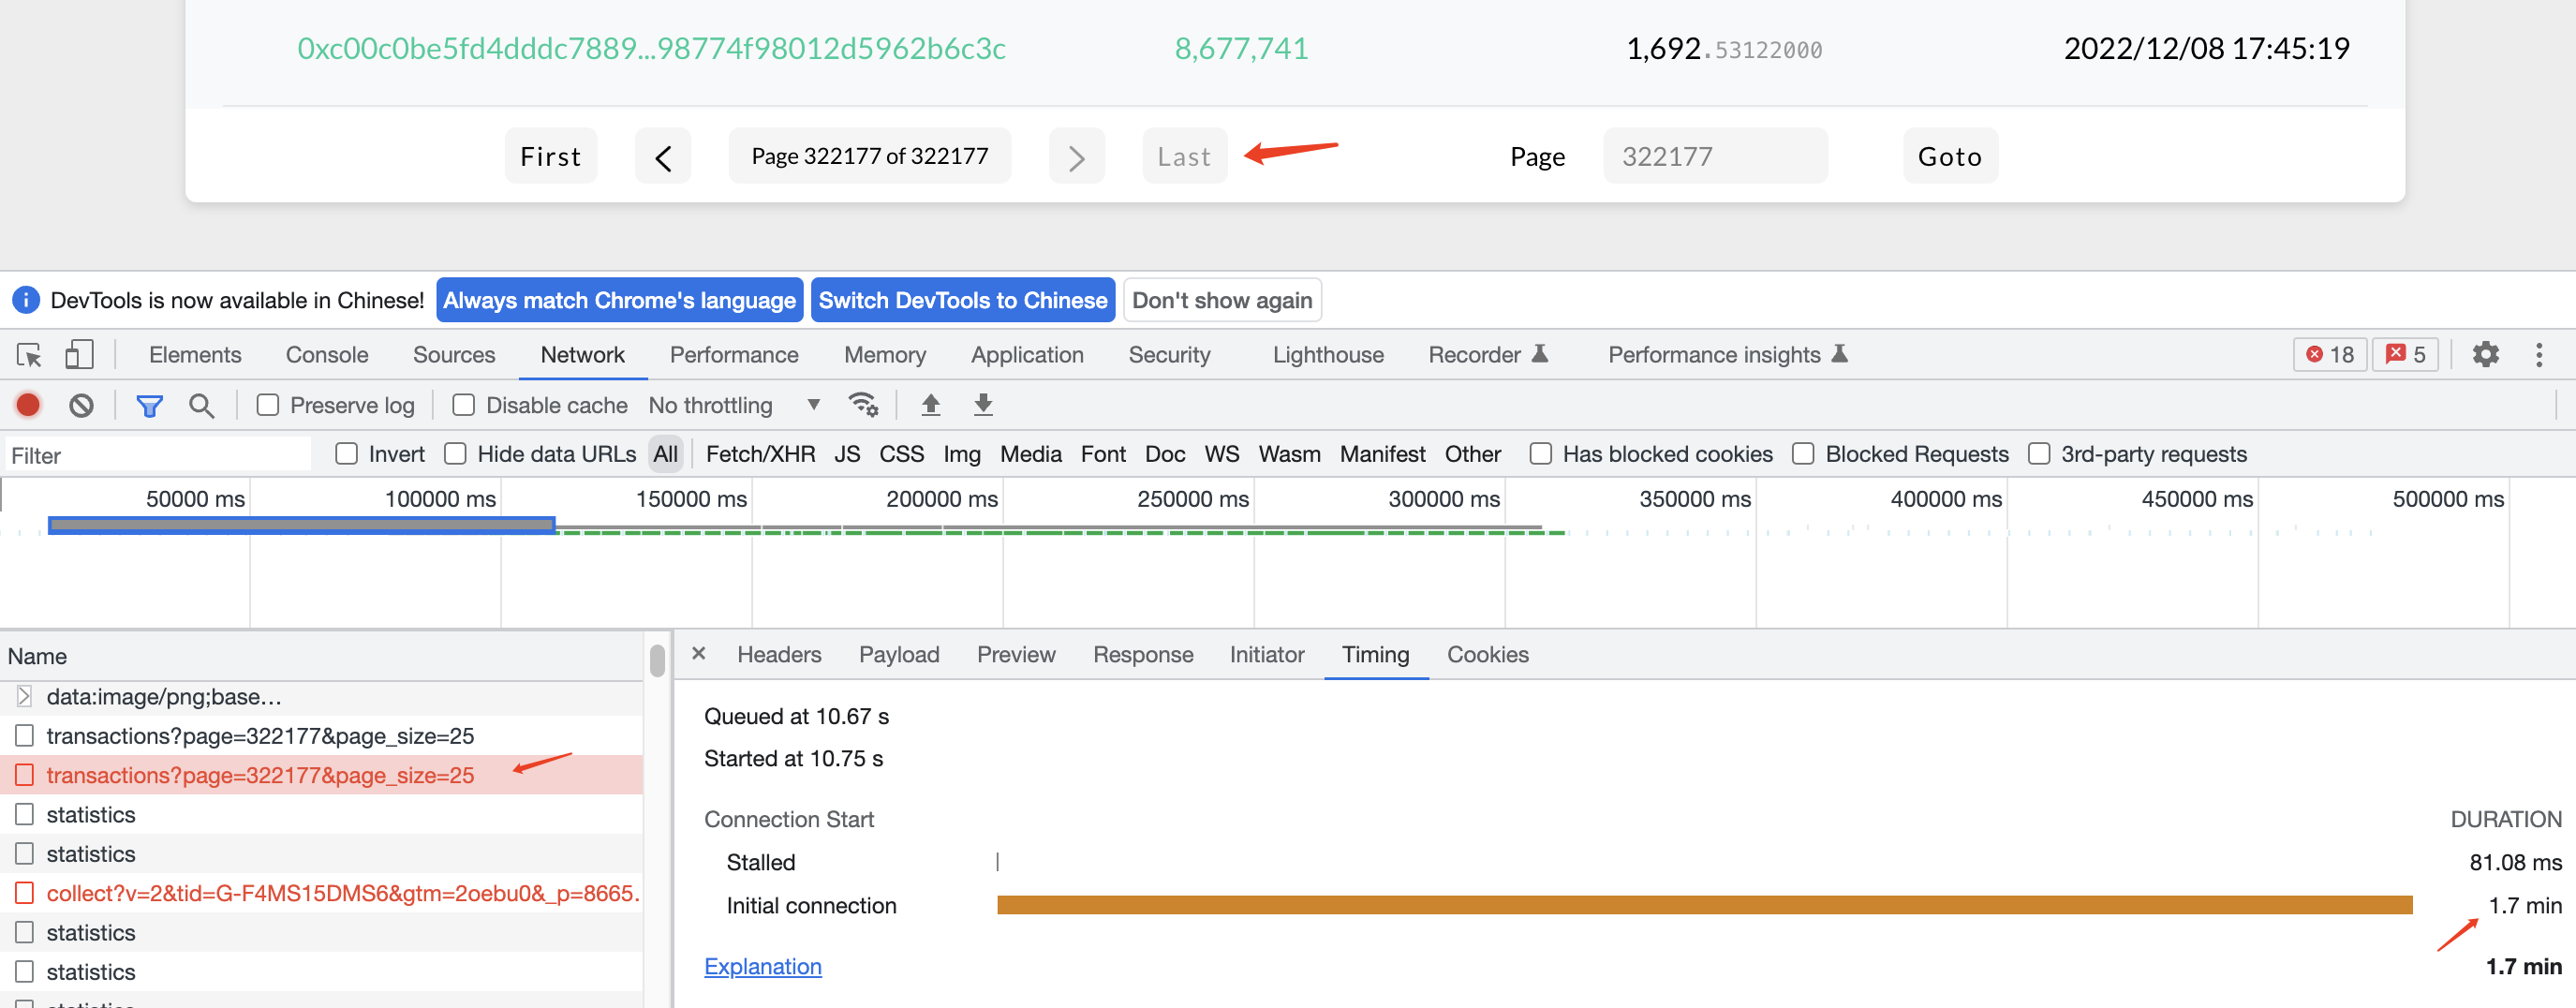Open DevTools more options three-dot menu

(2541, 354)
